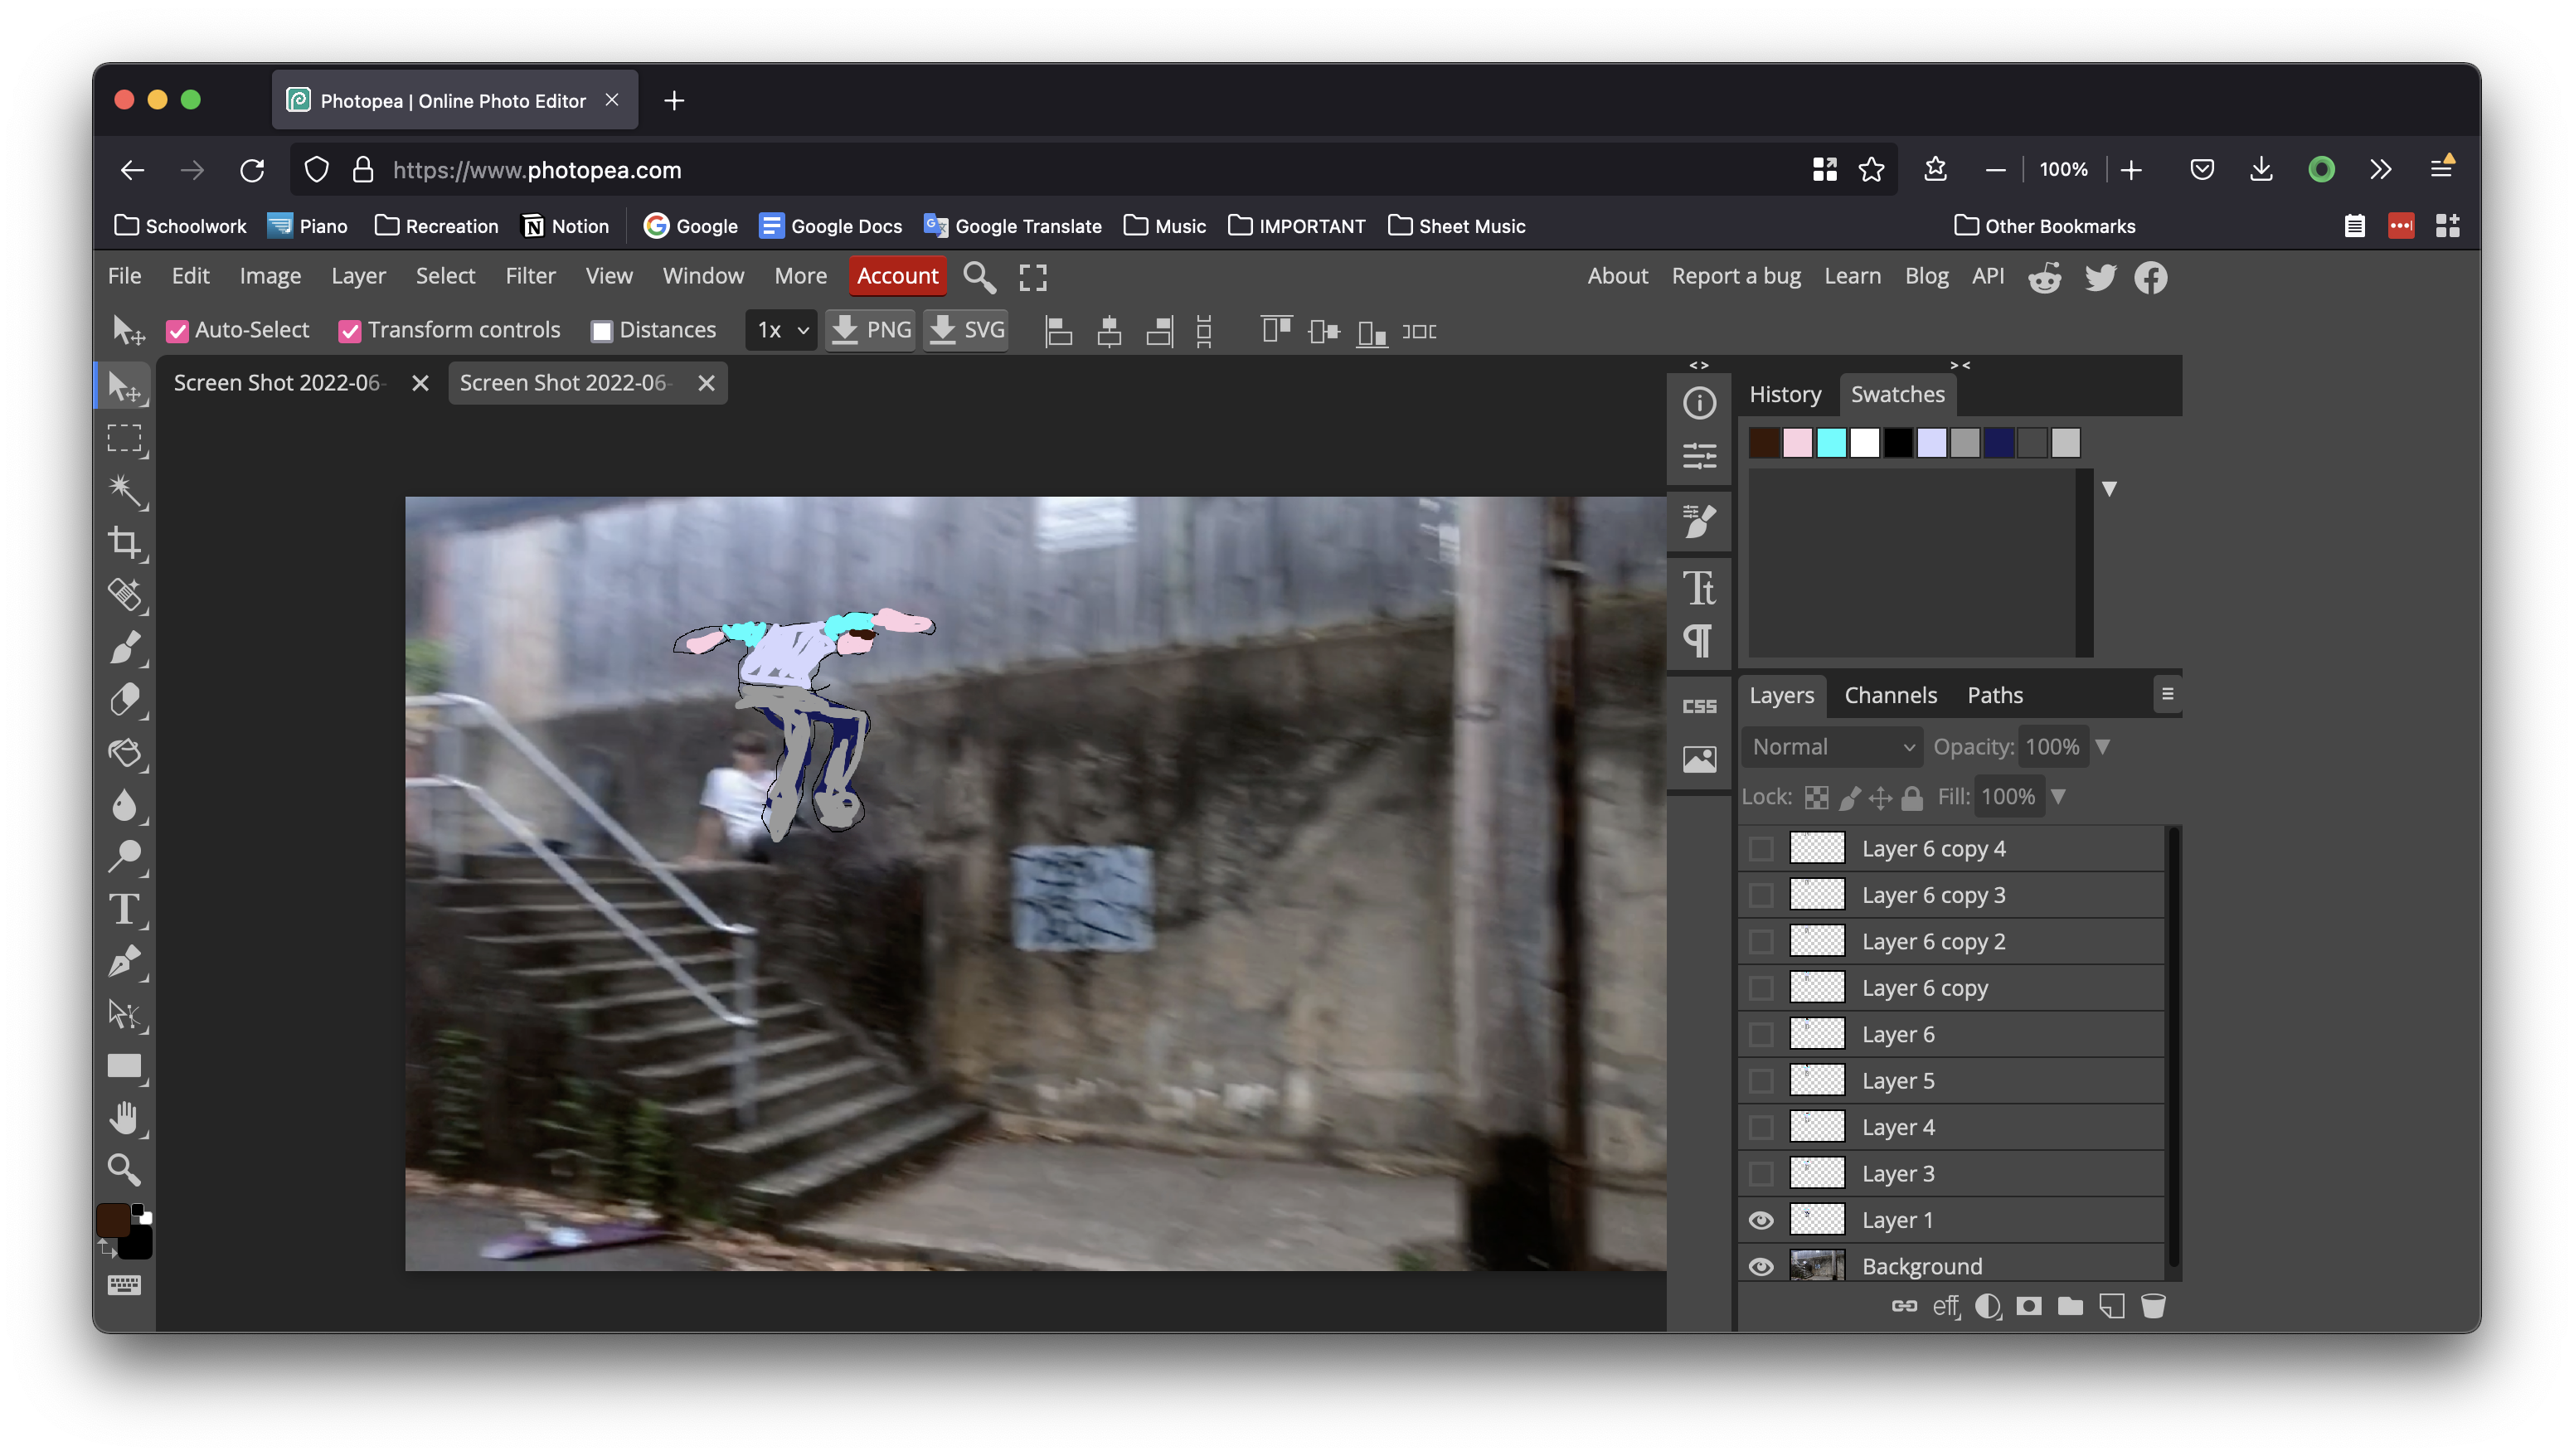2574x1456 pixels.
Task: Select the Path Select tool
Action: point(125,1014)
